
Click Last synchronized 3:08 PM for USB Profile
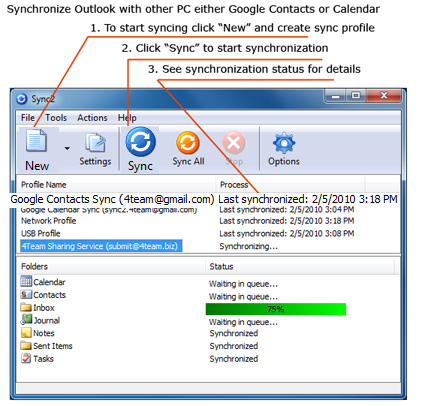pyautogui.click(x=287, y=234)
